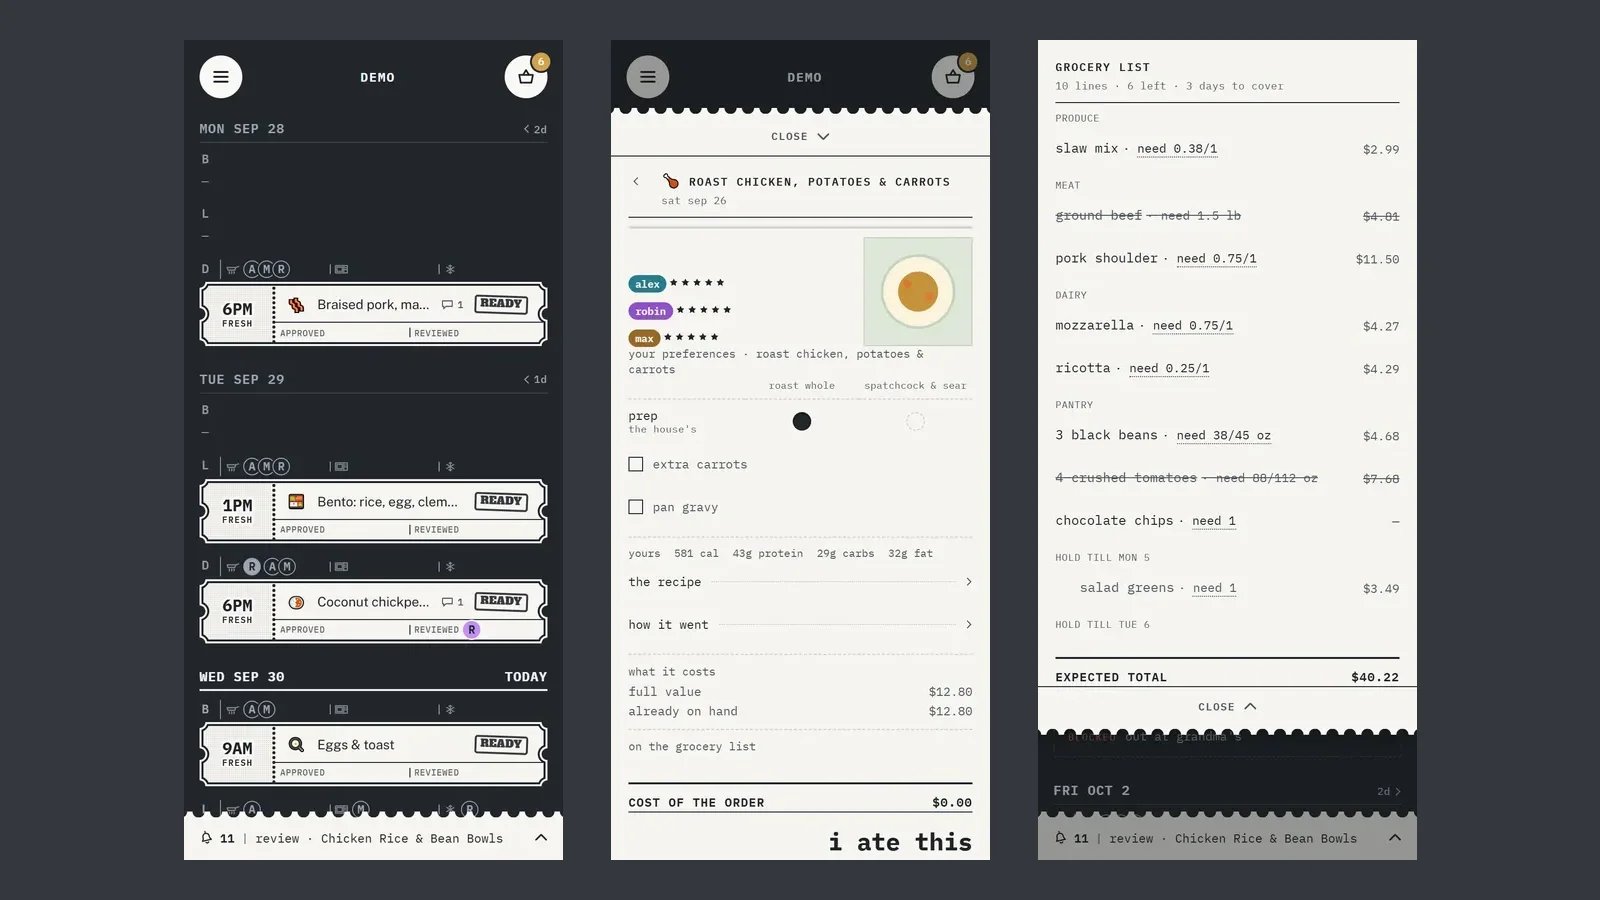Open hamburger menu in middle panel header

click(x=648, y=77)
